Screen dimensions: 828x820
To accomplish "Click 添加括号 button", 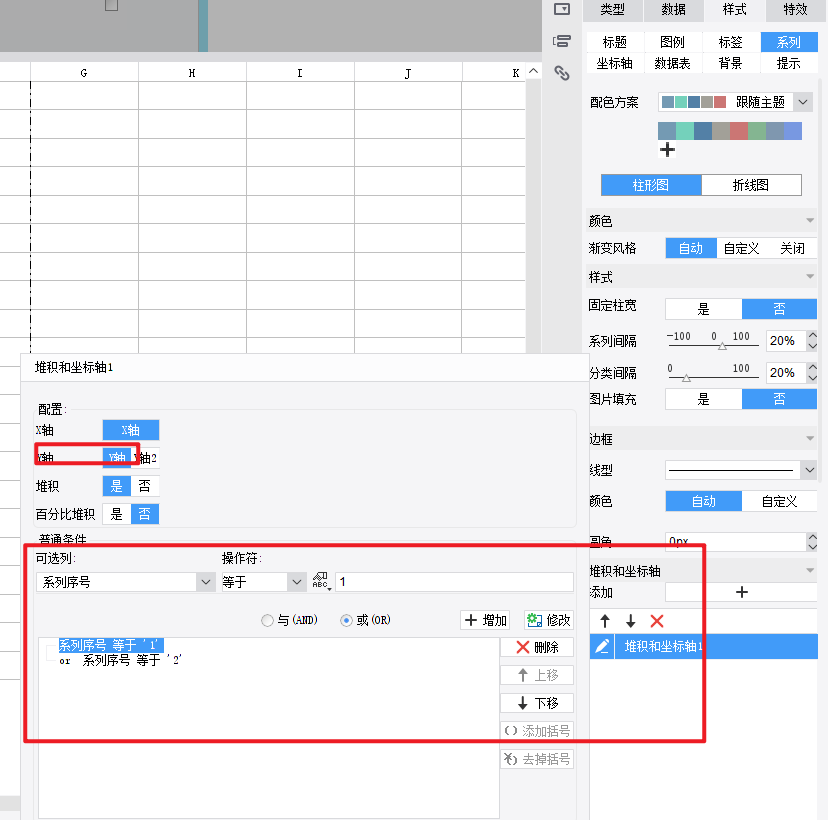I will pyautogui.click(x=537, y=731).
